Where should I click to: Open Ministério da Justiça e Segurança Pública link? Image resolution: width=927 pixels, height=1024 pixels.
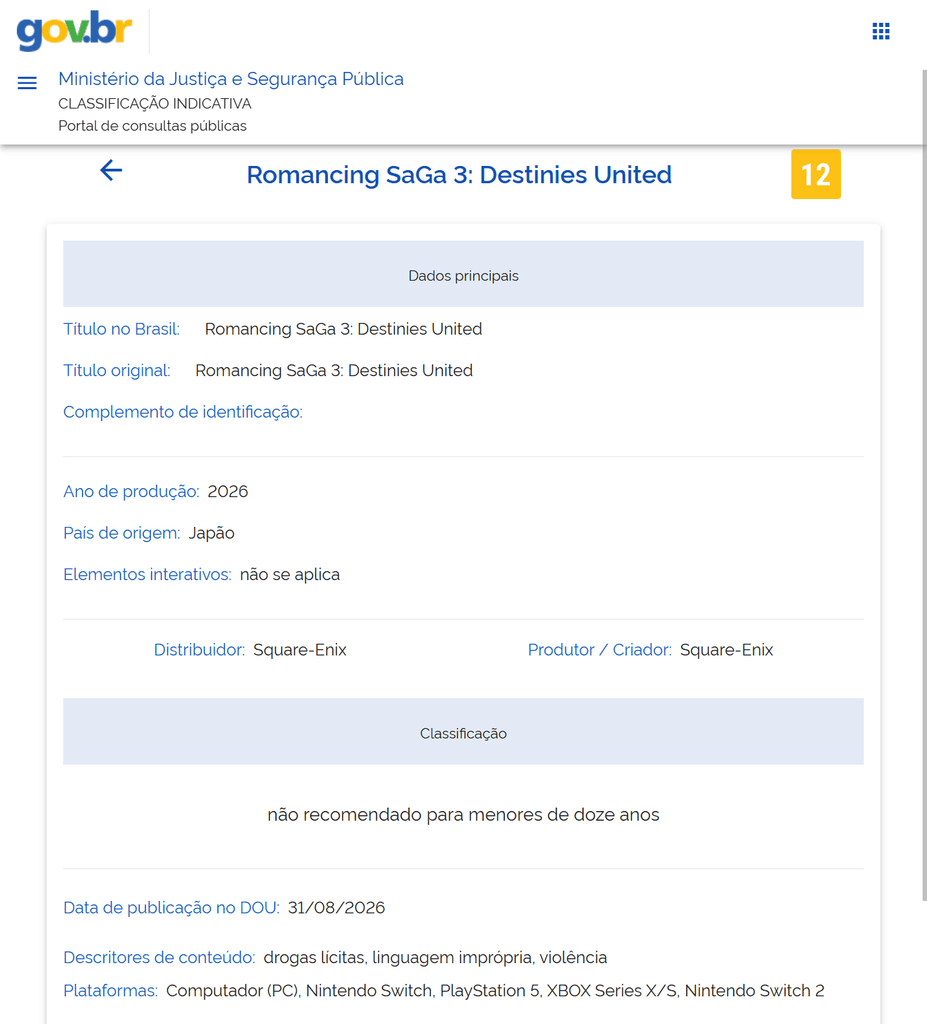click(x=231, y=79)
